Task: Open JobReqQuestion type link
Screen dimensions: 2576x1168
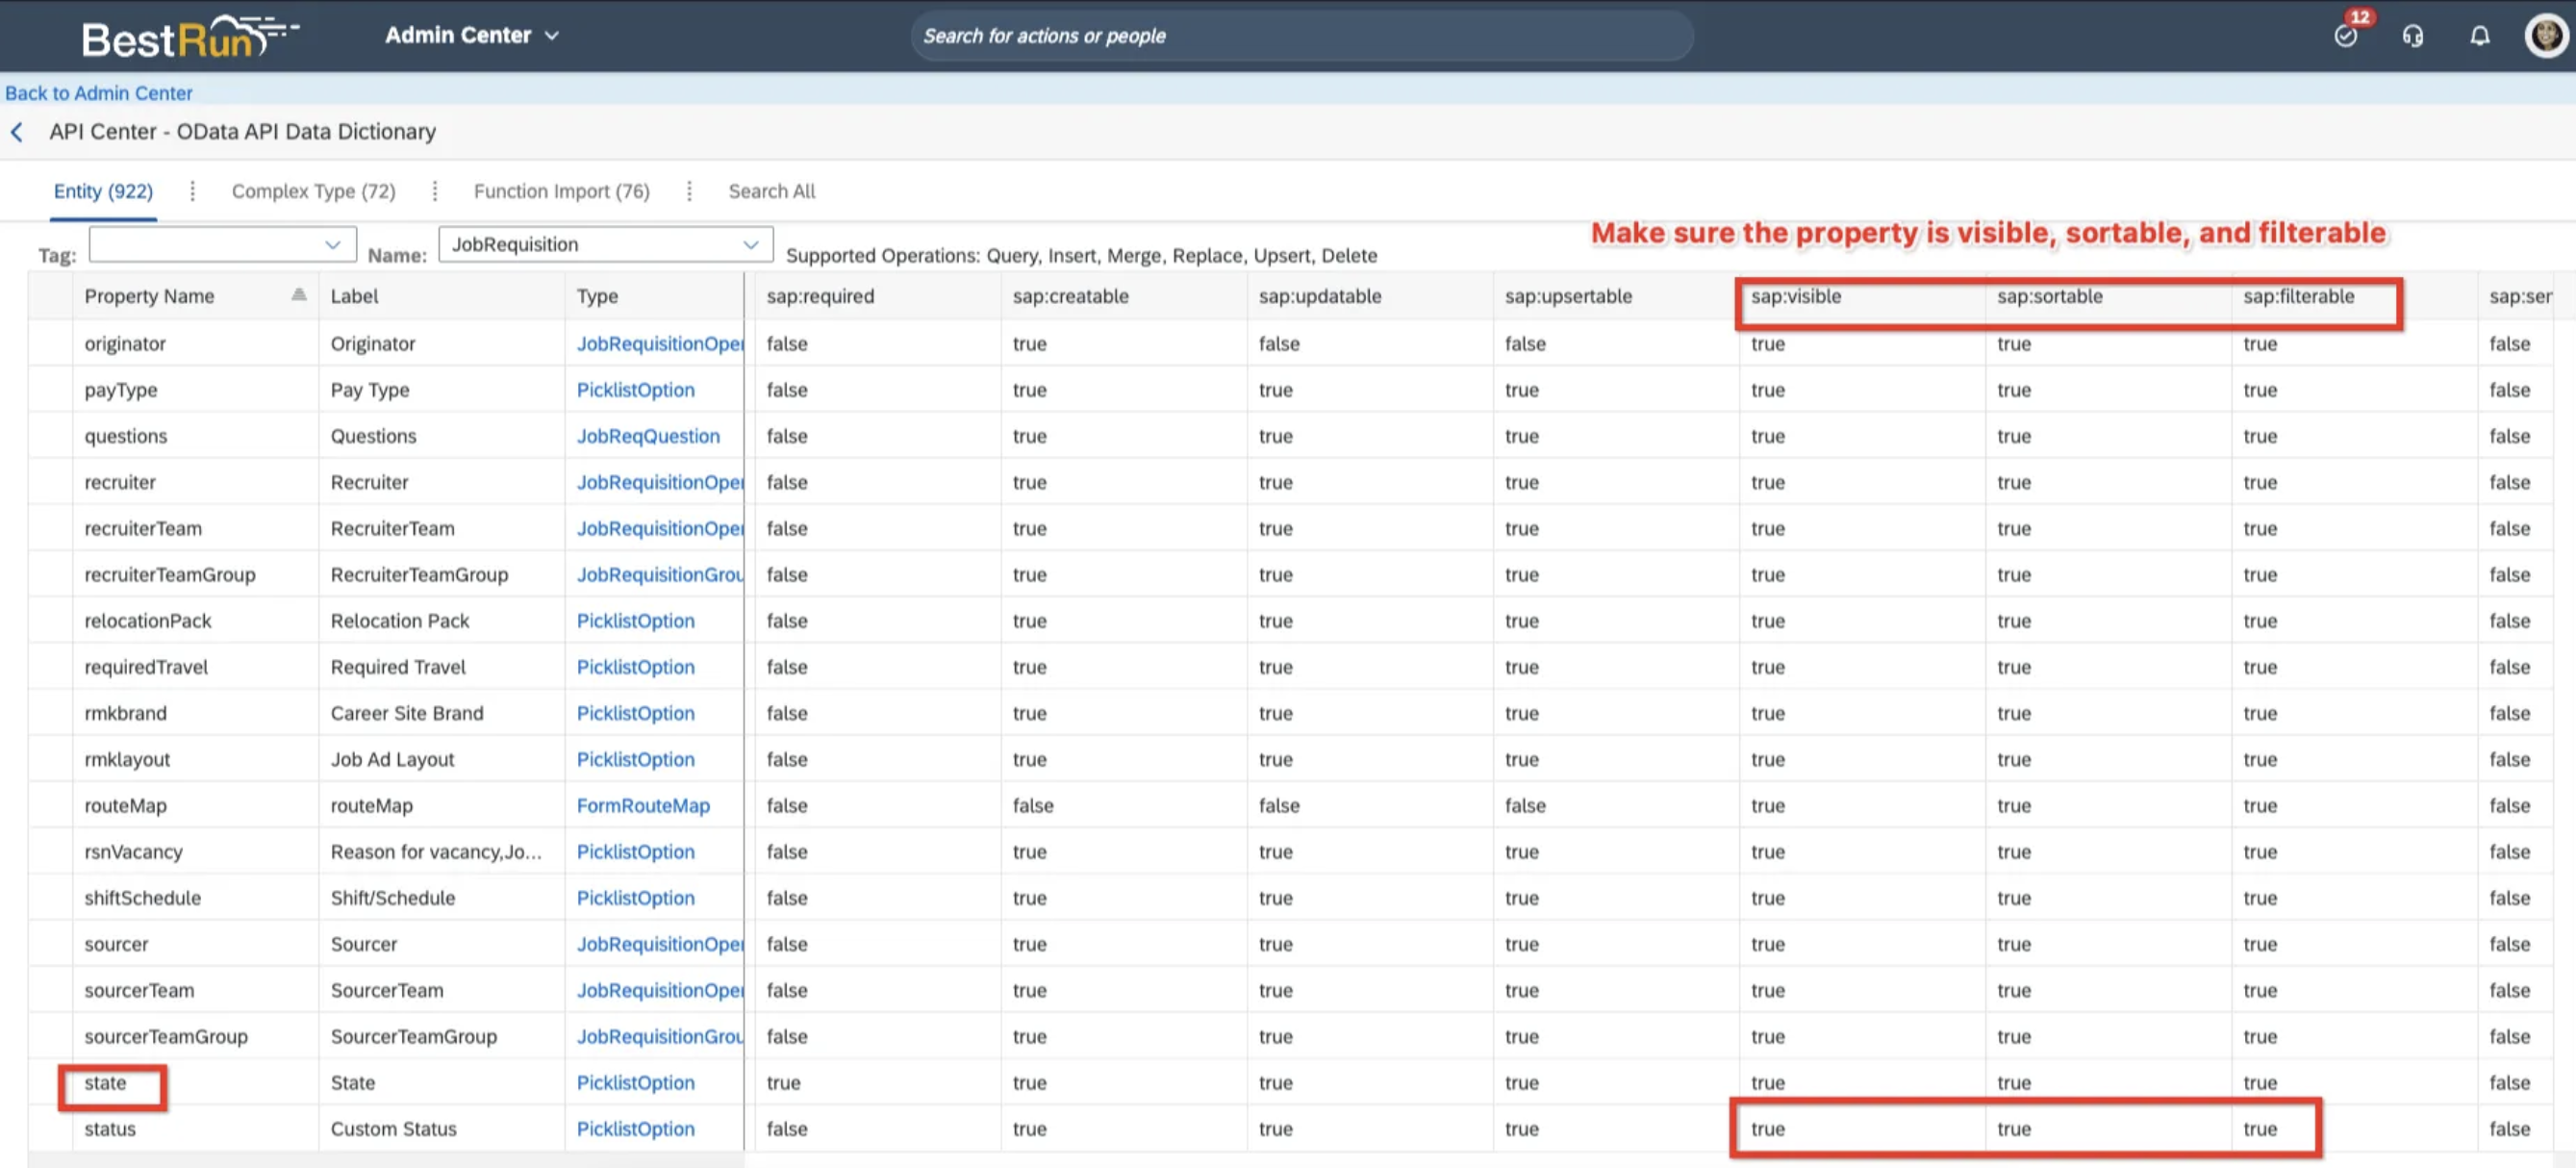Action: click(648, 436)
